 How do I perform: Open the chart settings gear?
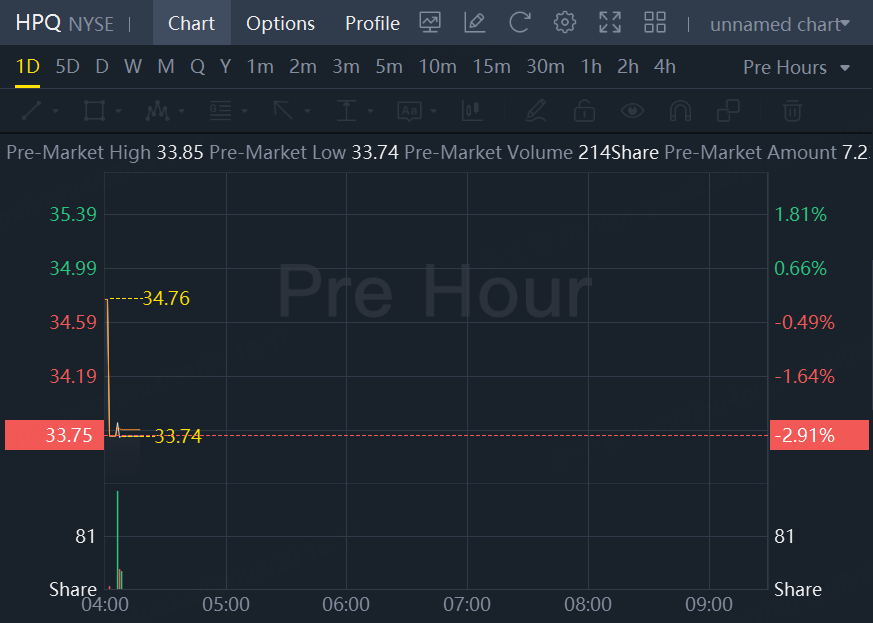565,23
